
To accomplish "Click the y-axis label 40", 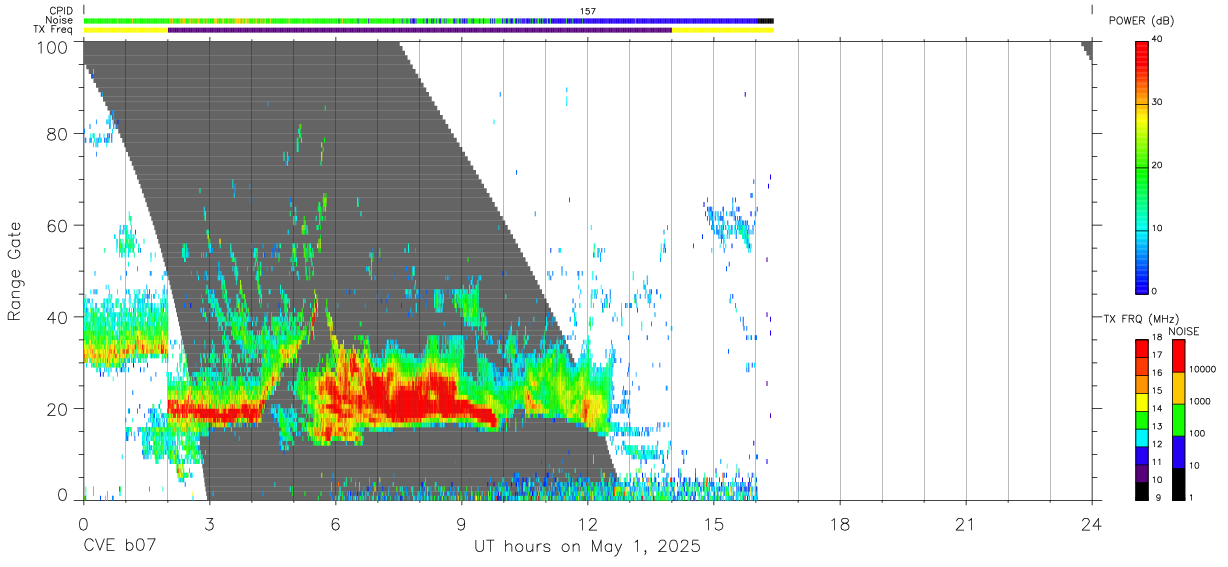I will (x=56, y=317).
